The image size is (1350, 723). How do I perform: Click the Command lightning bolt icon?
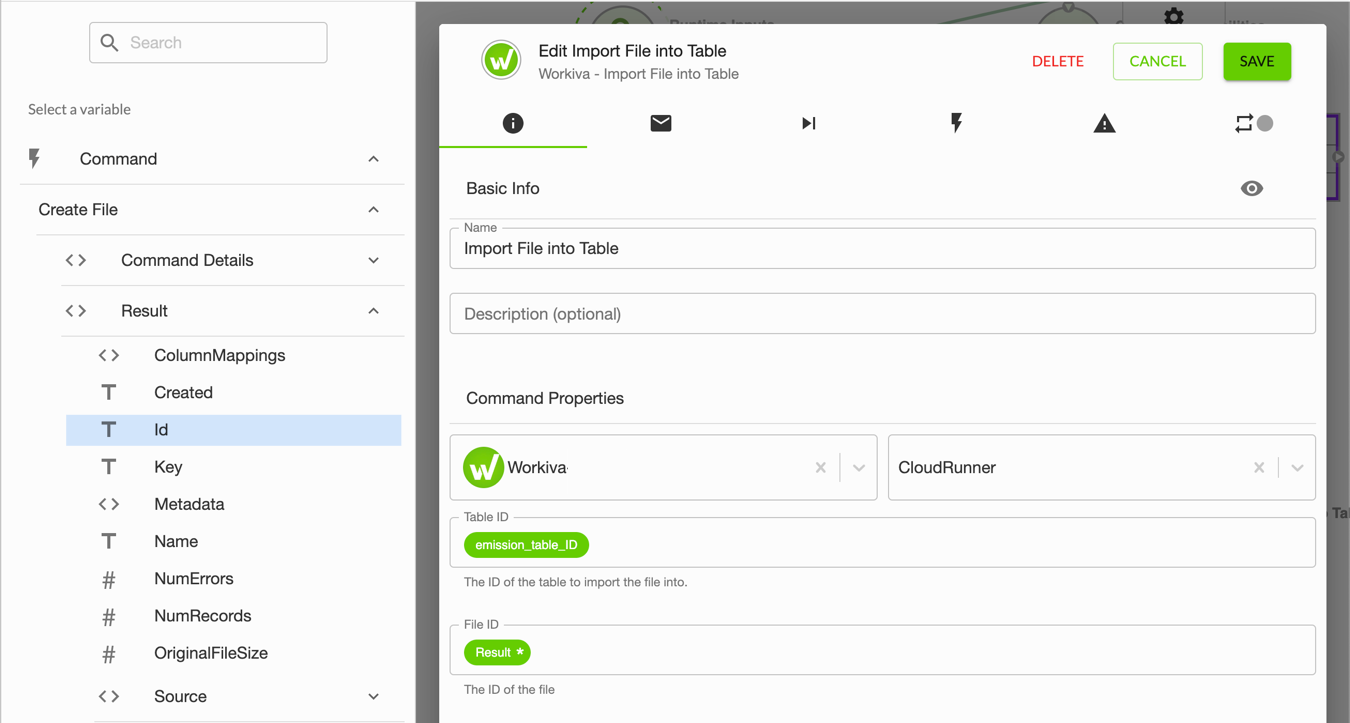click(x=35, y=159)
